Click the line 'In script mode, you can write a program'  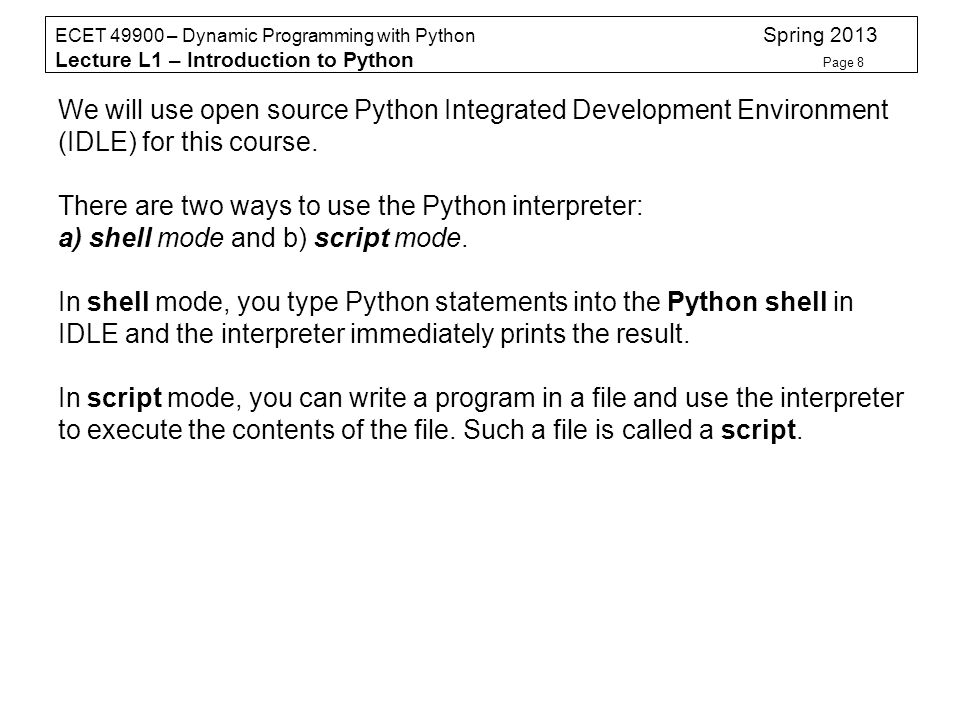coord(481,399)
